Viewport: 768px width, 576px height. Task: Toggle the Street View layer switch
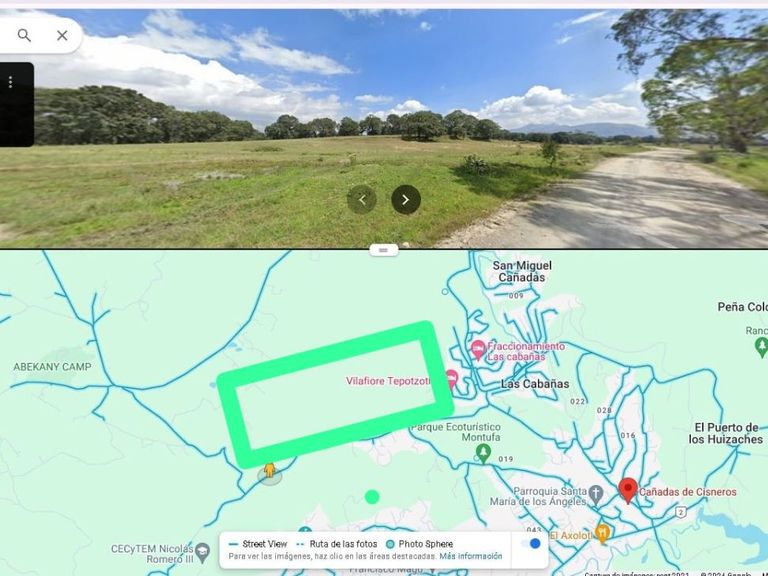(530, 544)
